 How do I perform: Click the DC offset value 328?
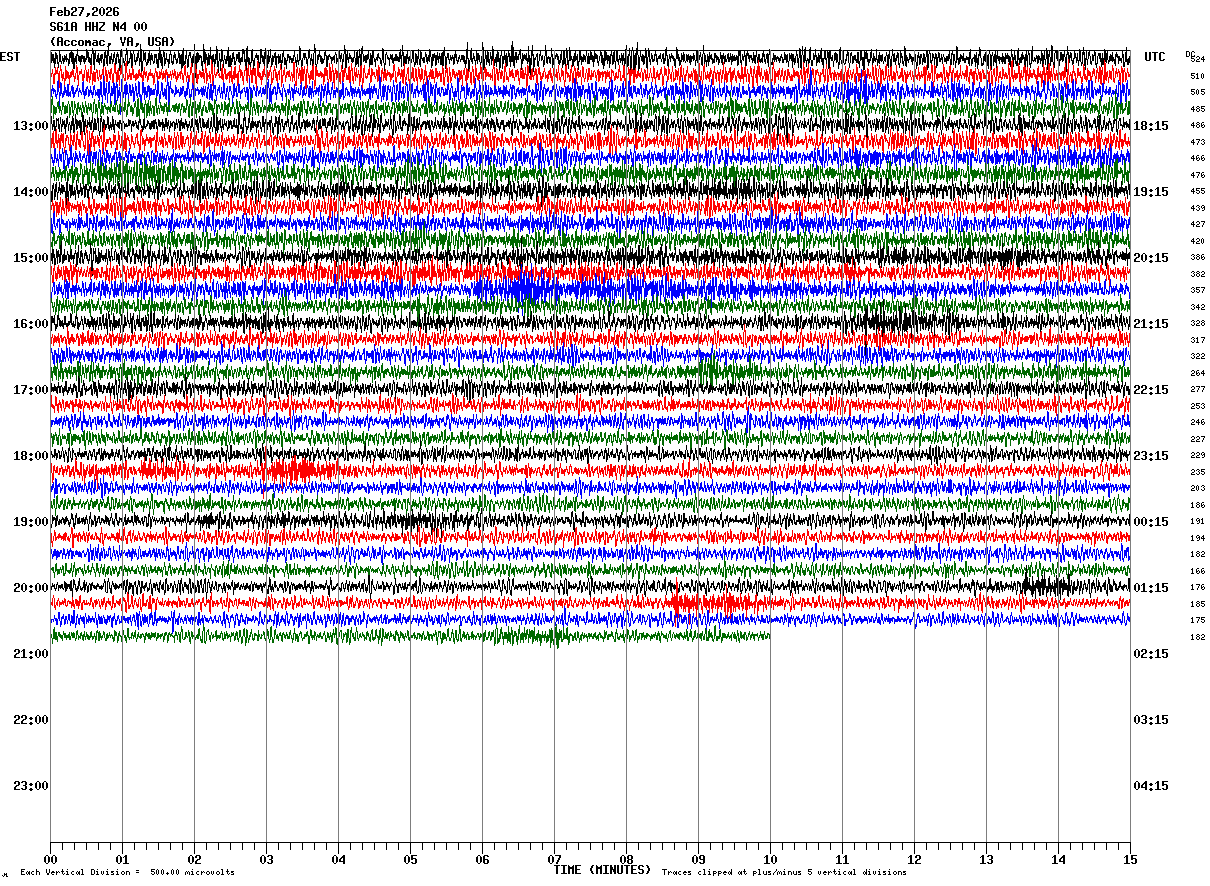pyautogui.click(x=1198, y=324)
